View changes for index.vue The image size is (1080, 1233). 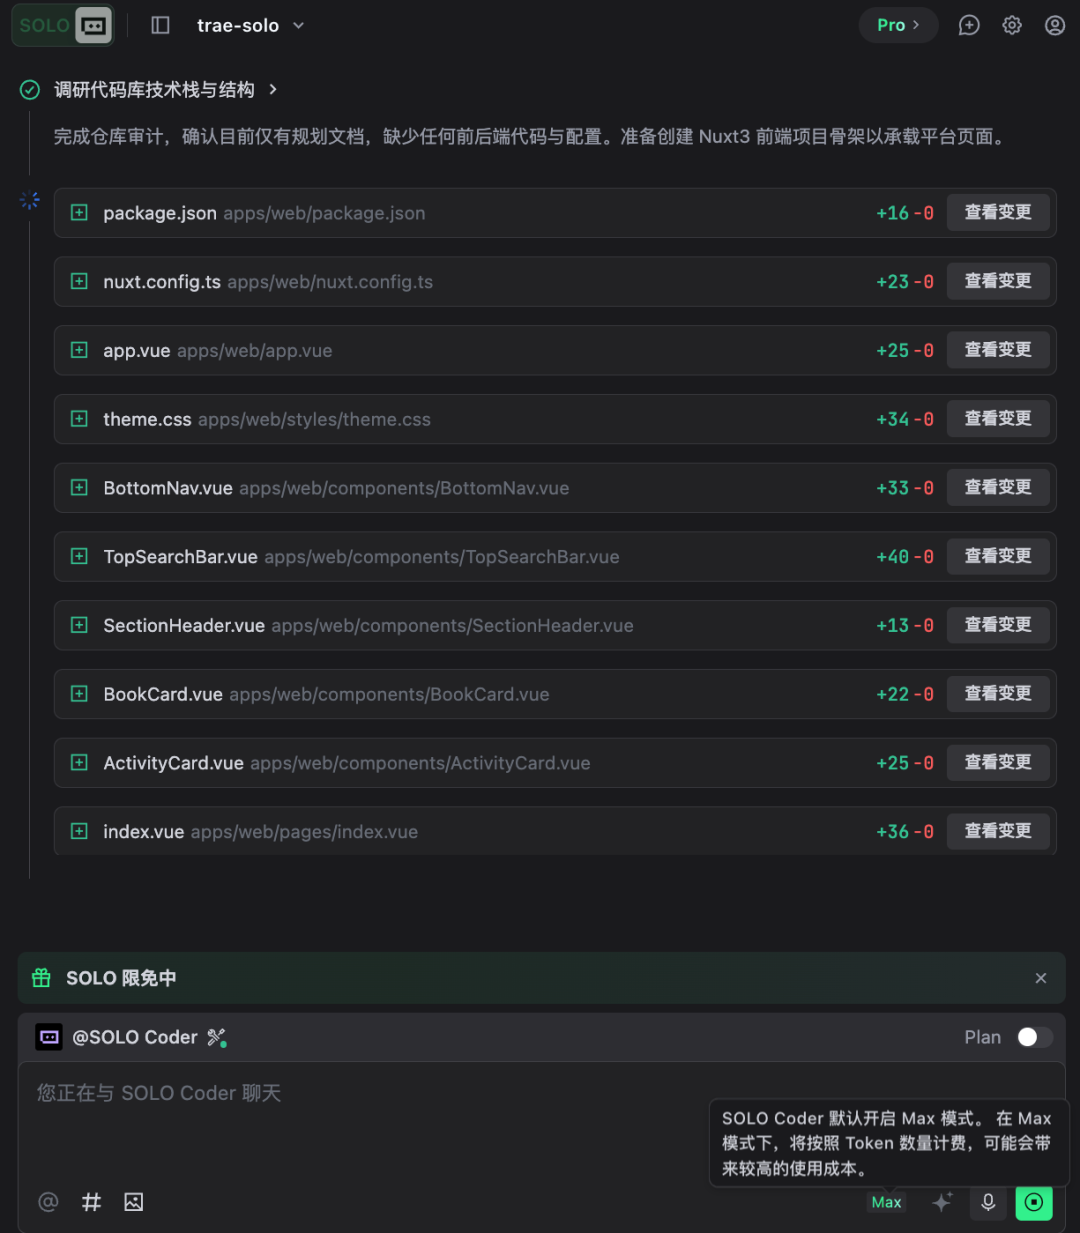(998, 831)
